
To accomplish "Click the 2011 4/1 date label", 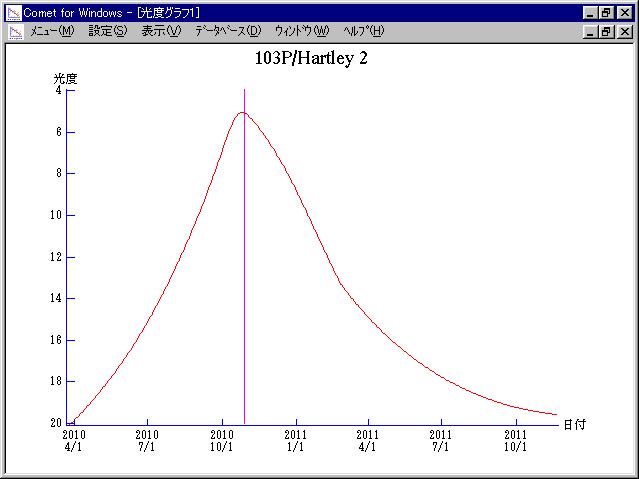I will [368, 440].
